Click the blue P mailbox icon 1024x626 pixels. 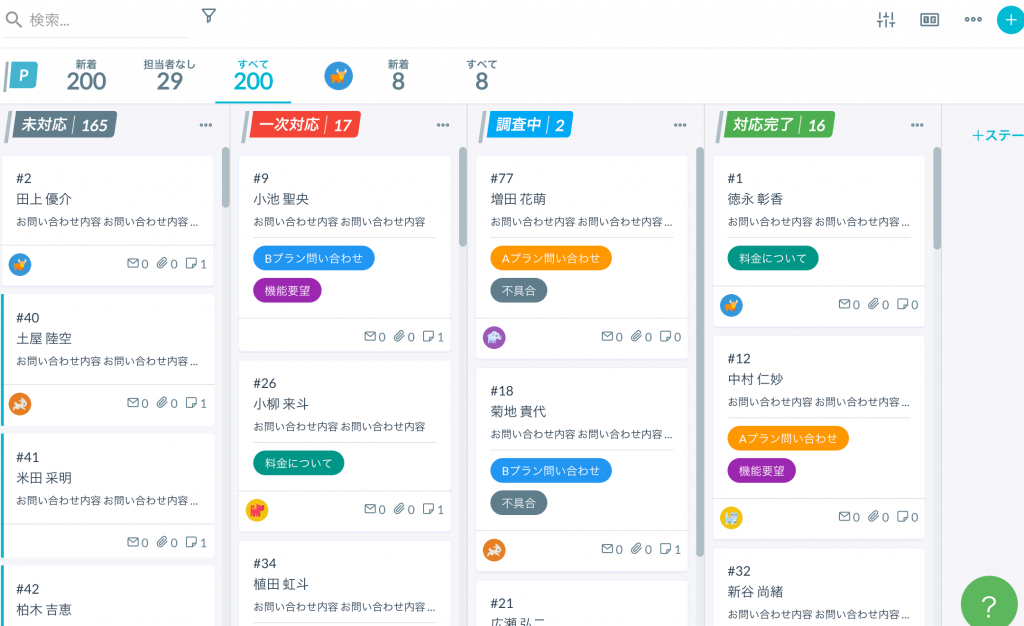pyautogui.click(x=22, y=75)
